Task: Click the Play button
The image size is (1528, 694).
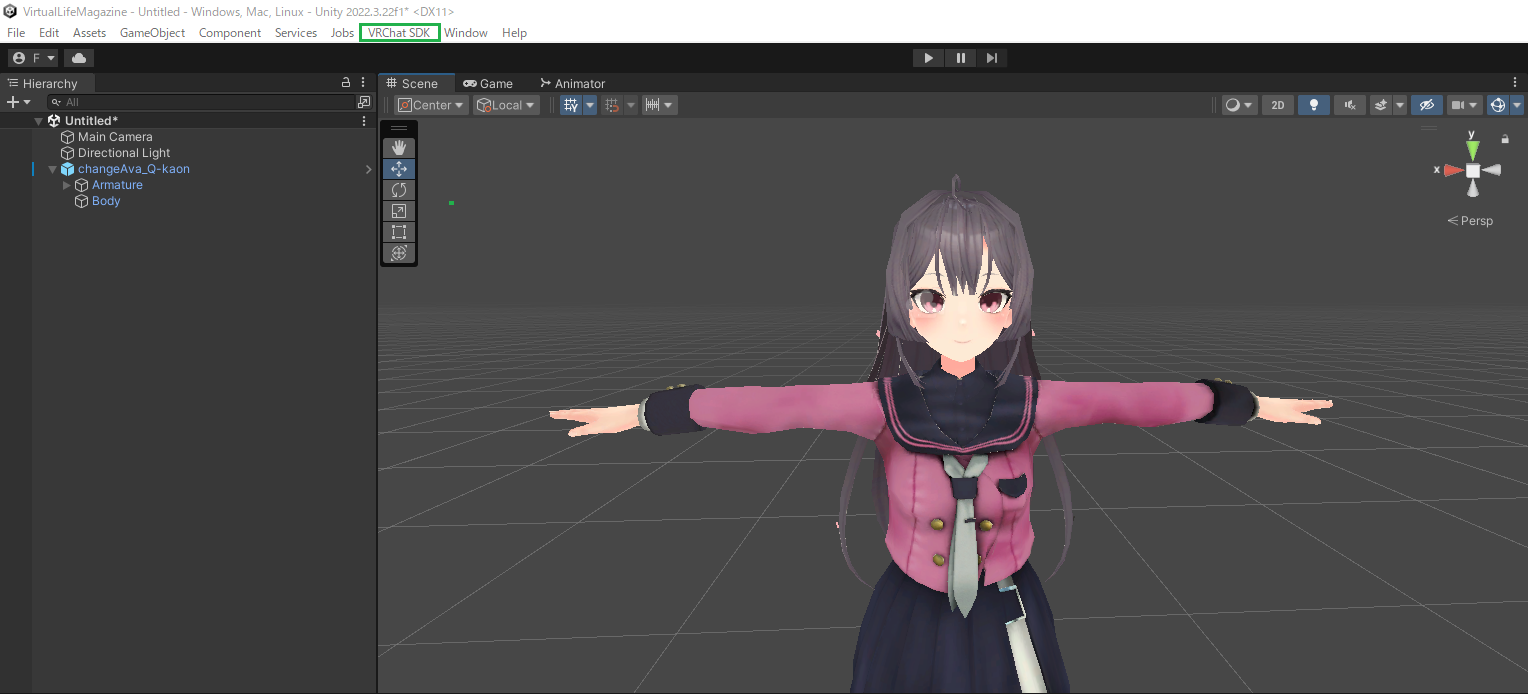Action: 929,58
